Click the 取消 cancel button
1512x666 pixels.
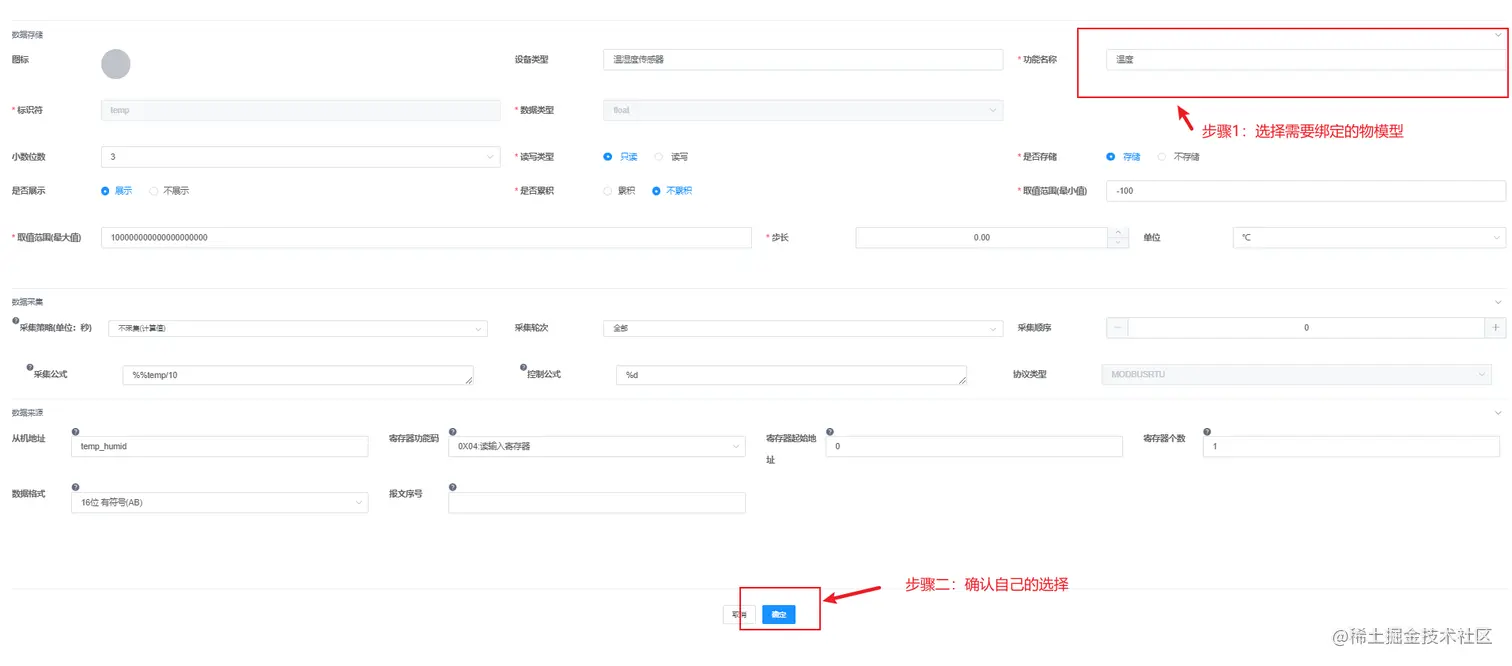point(739,614)
